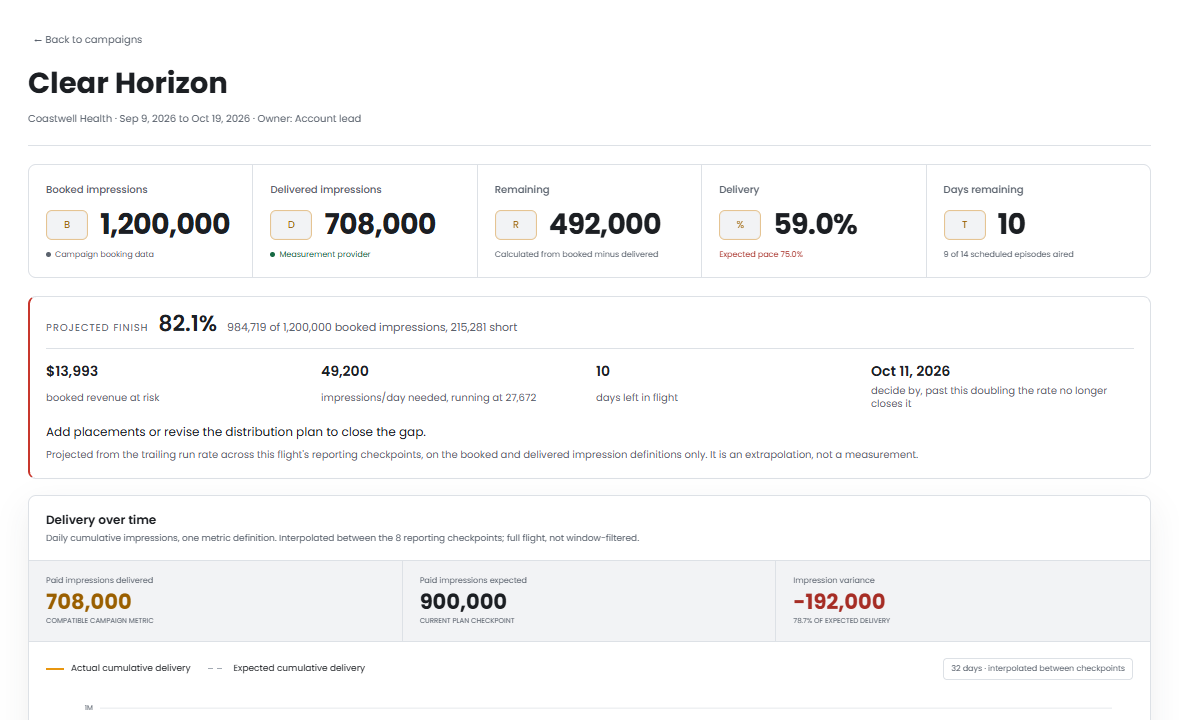
Task: Click the Measurement provider source label
Action: [x=325, y=254]
